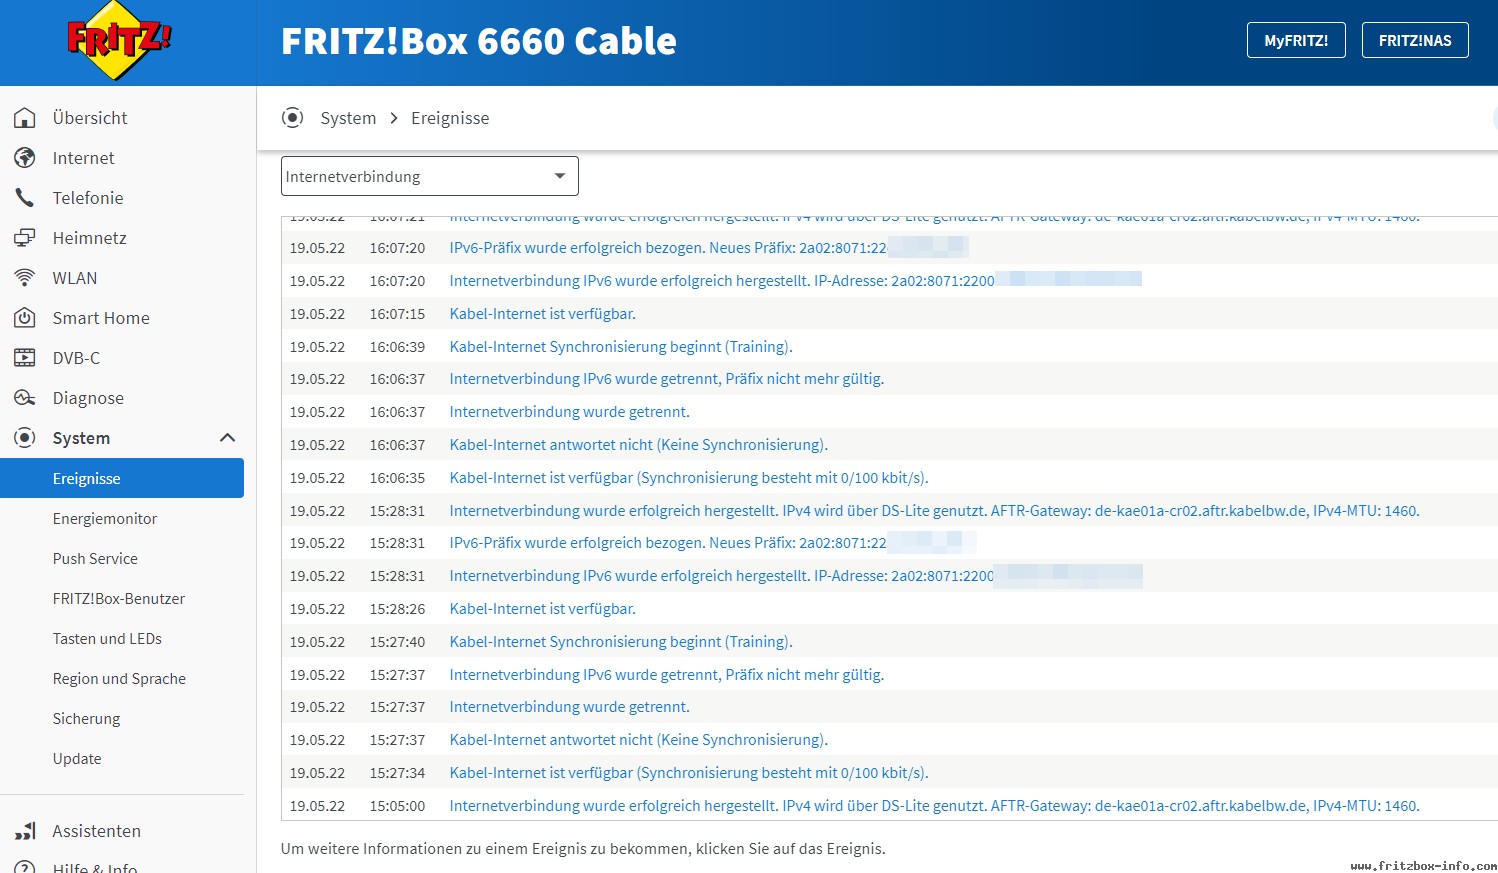Open the DVB-C menu
The width and height of the screenshot is (1498, 873).
tap(76, 358)
